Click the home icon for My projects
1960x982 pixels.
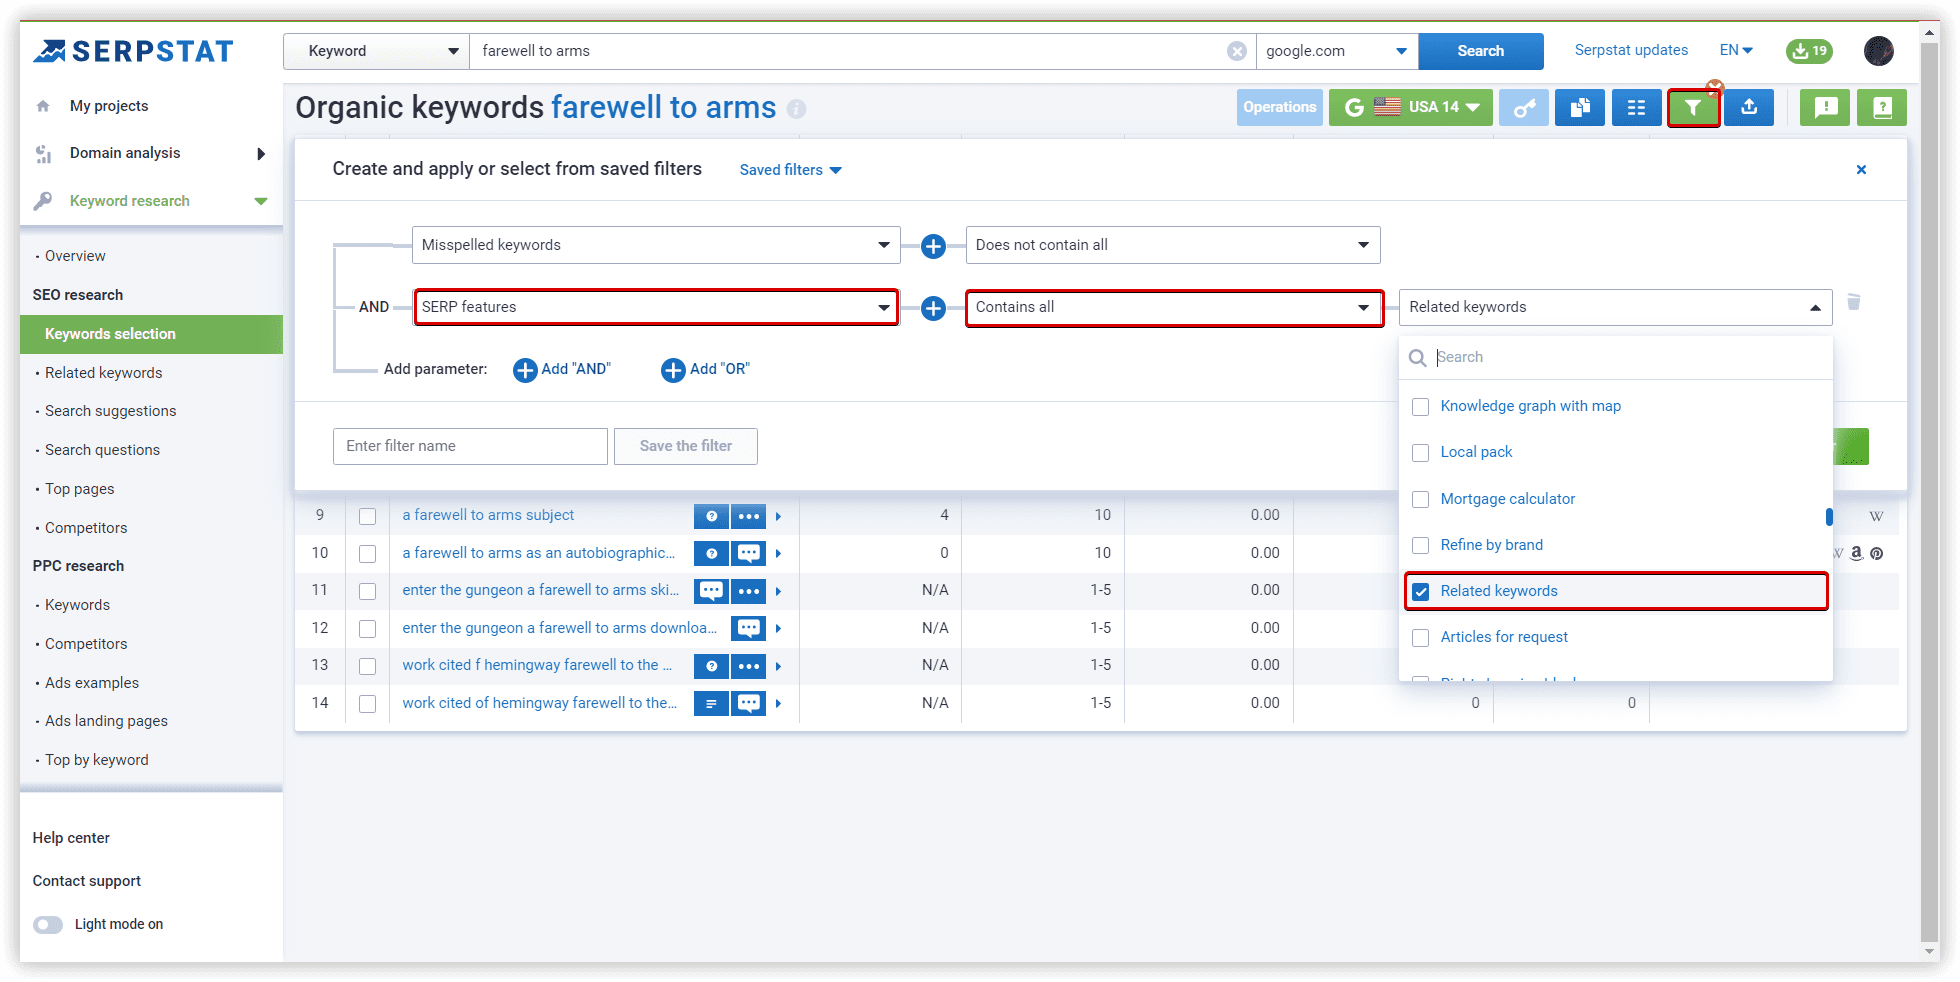[x=43, y=106]
